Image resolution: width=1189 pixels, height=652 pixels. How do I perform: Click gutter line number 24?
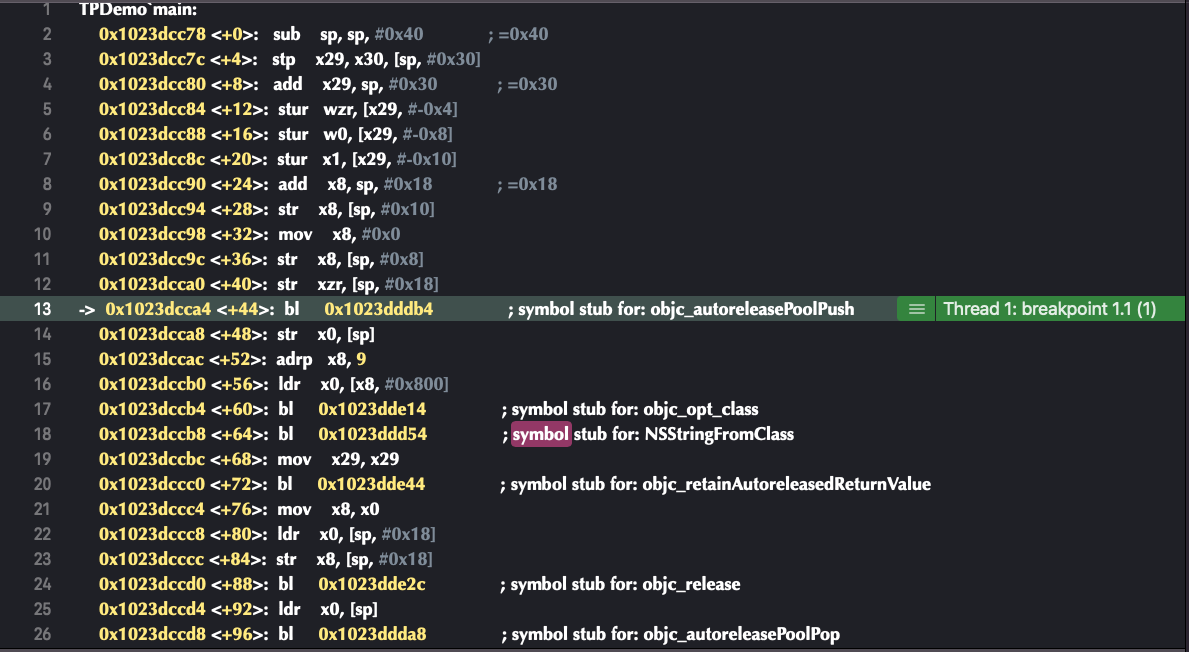point(42,585)
